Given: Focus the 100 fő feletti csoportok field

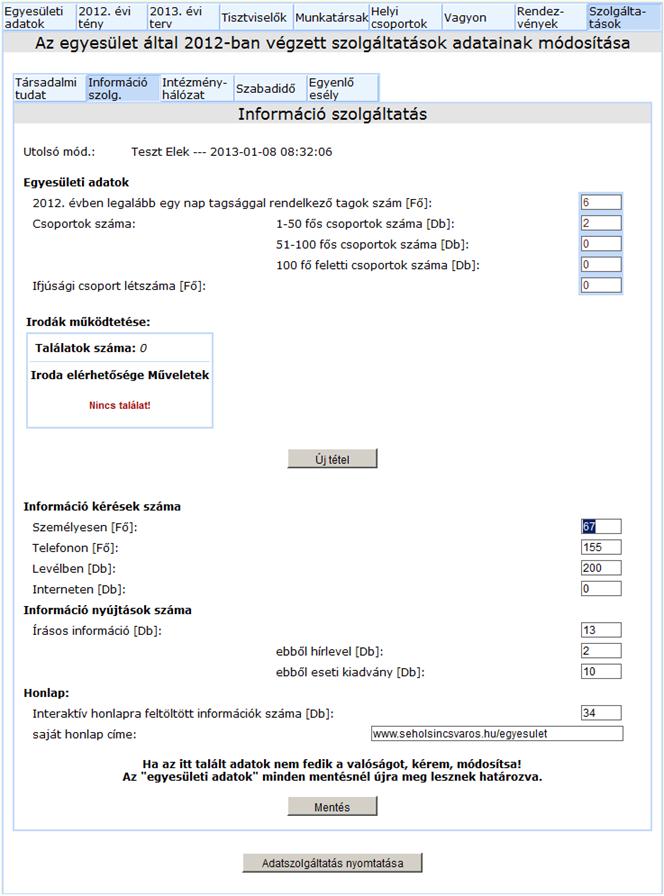Looking at the screenshot, I should pyautogui.click(x=601, y=265).
